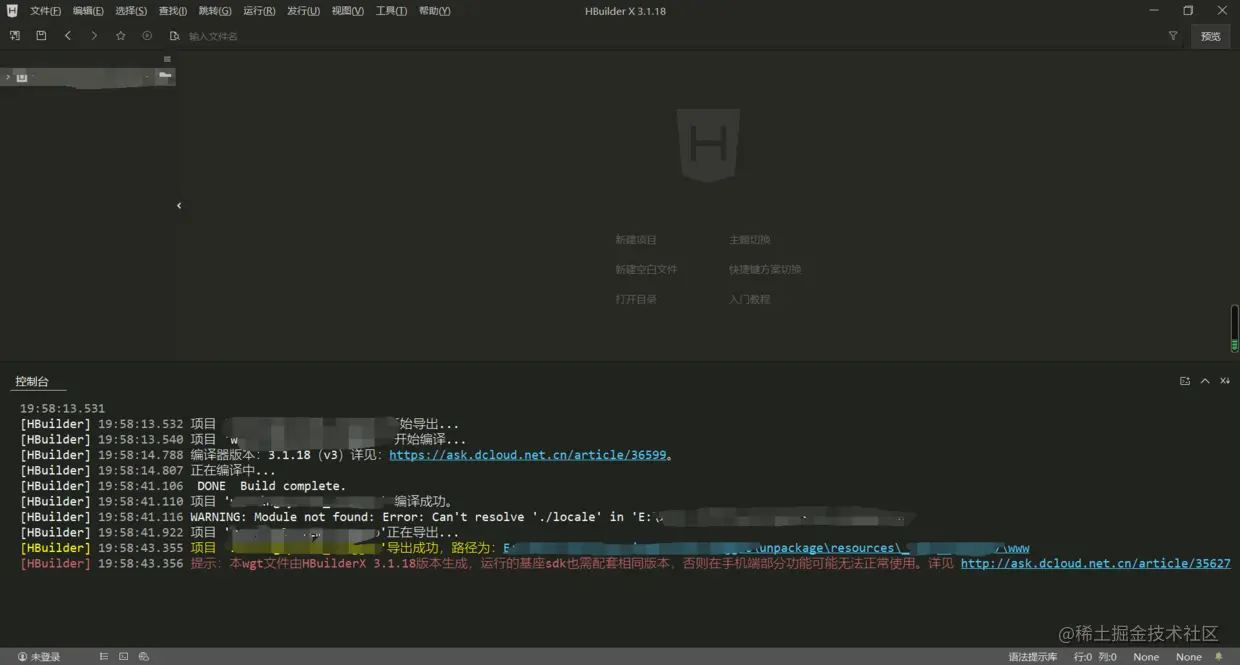Open the project panel hamburger menu
1240x665 pixels.
coord(167,59)
